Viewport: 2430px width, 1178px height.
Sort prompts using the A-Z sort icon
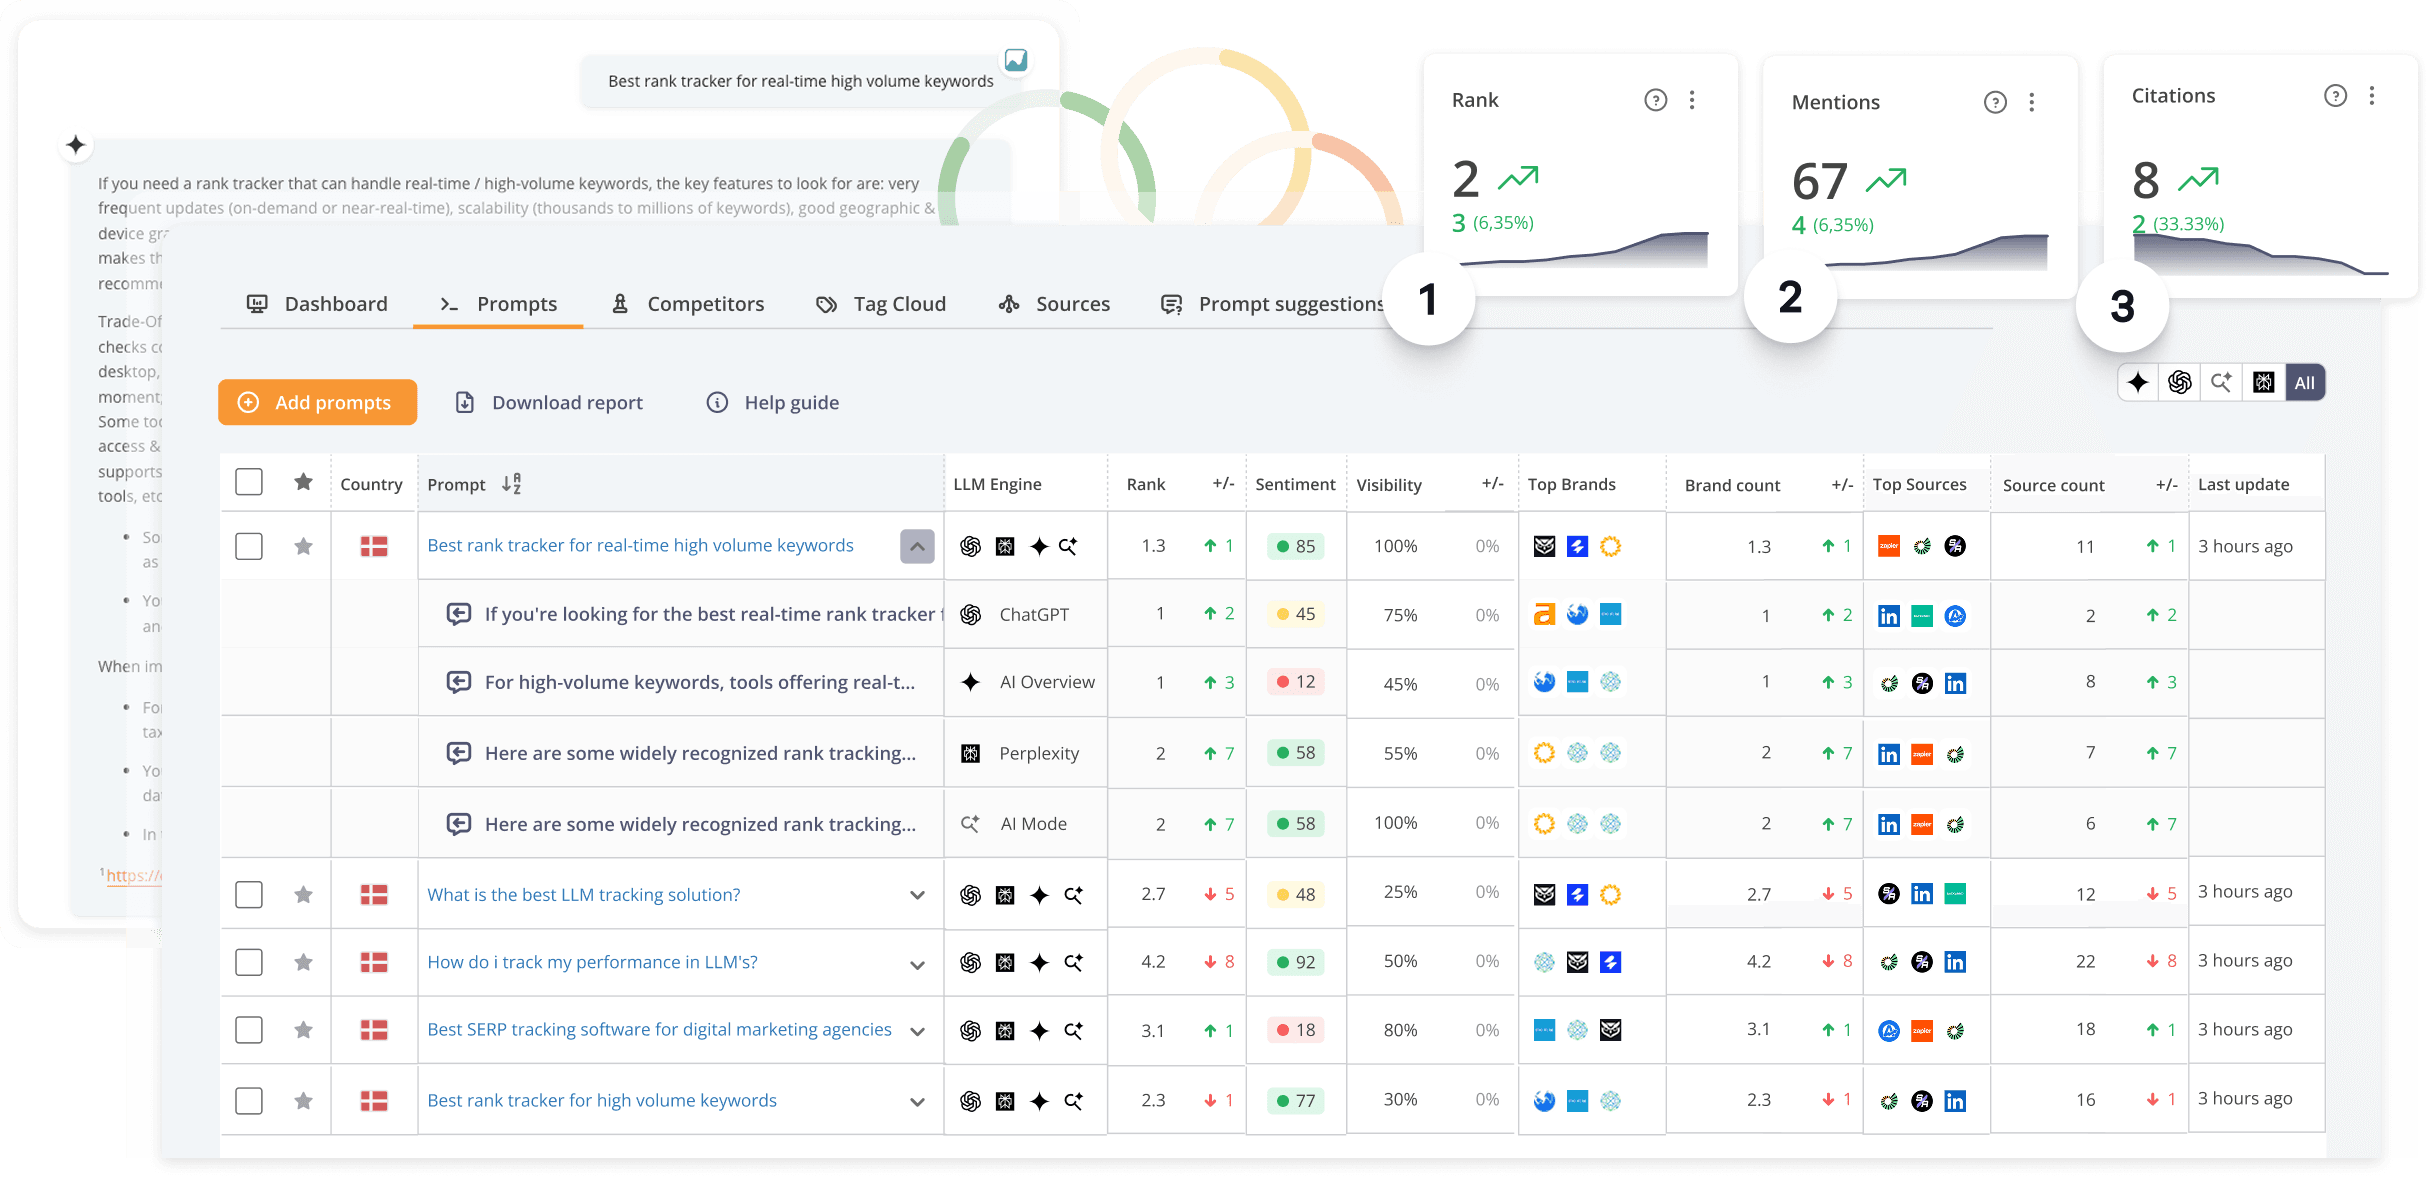[x=512, y=484]
